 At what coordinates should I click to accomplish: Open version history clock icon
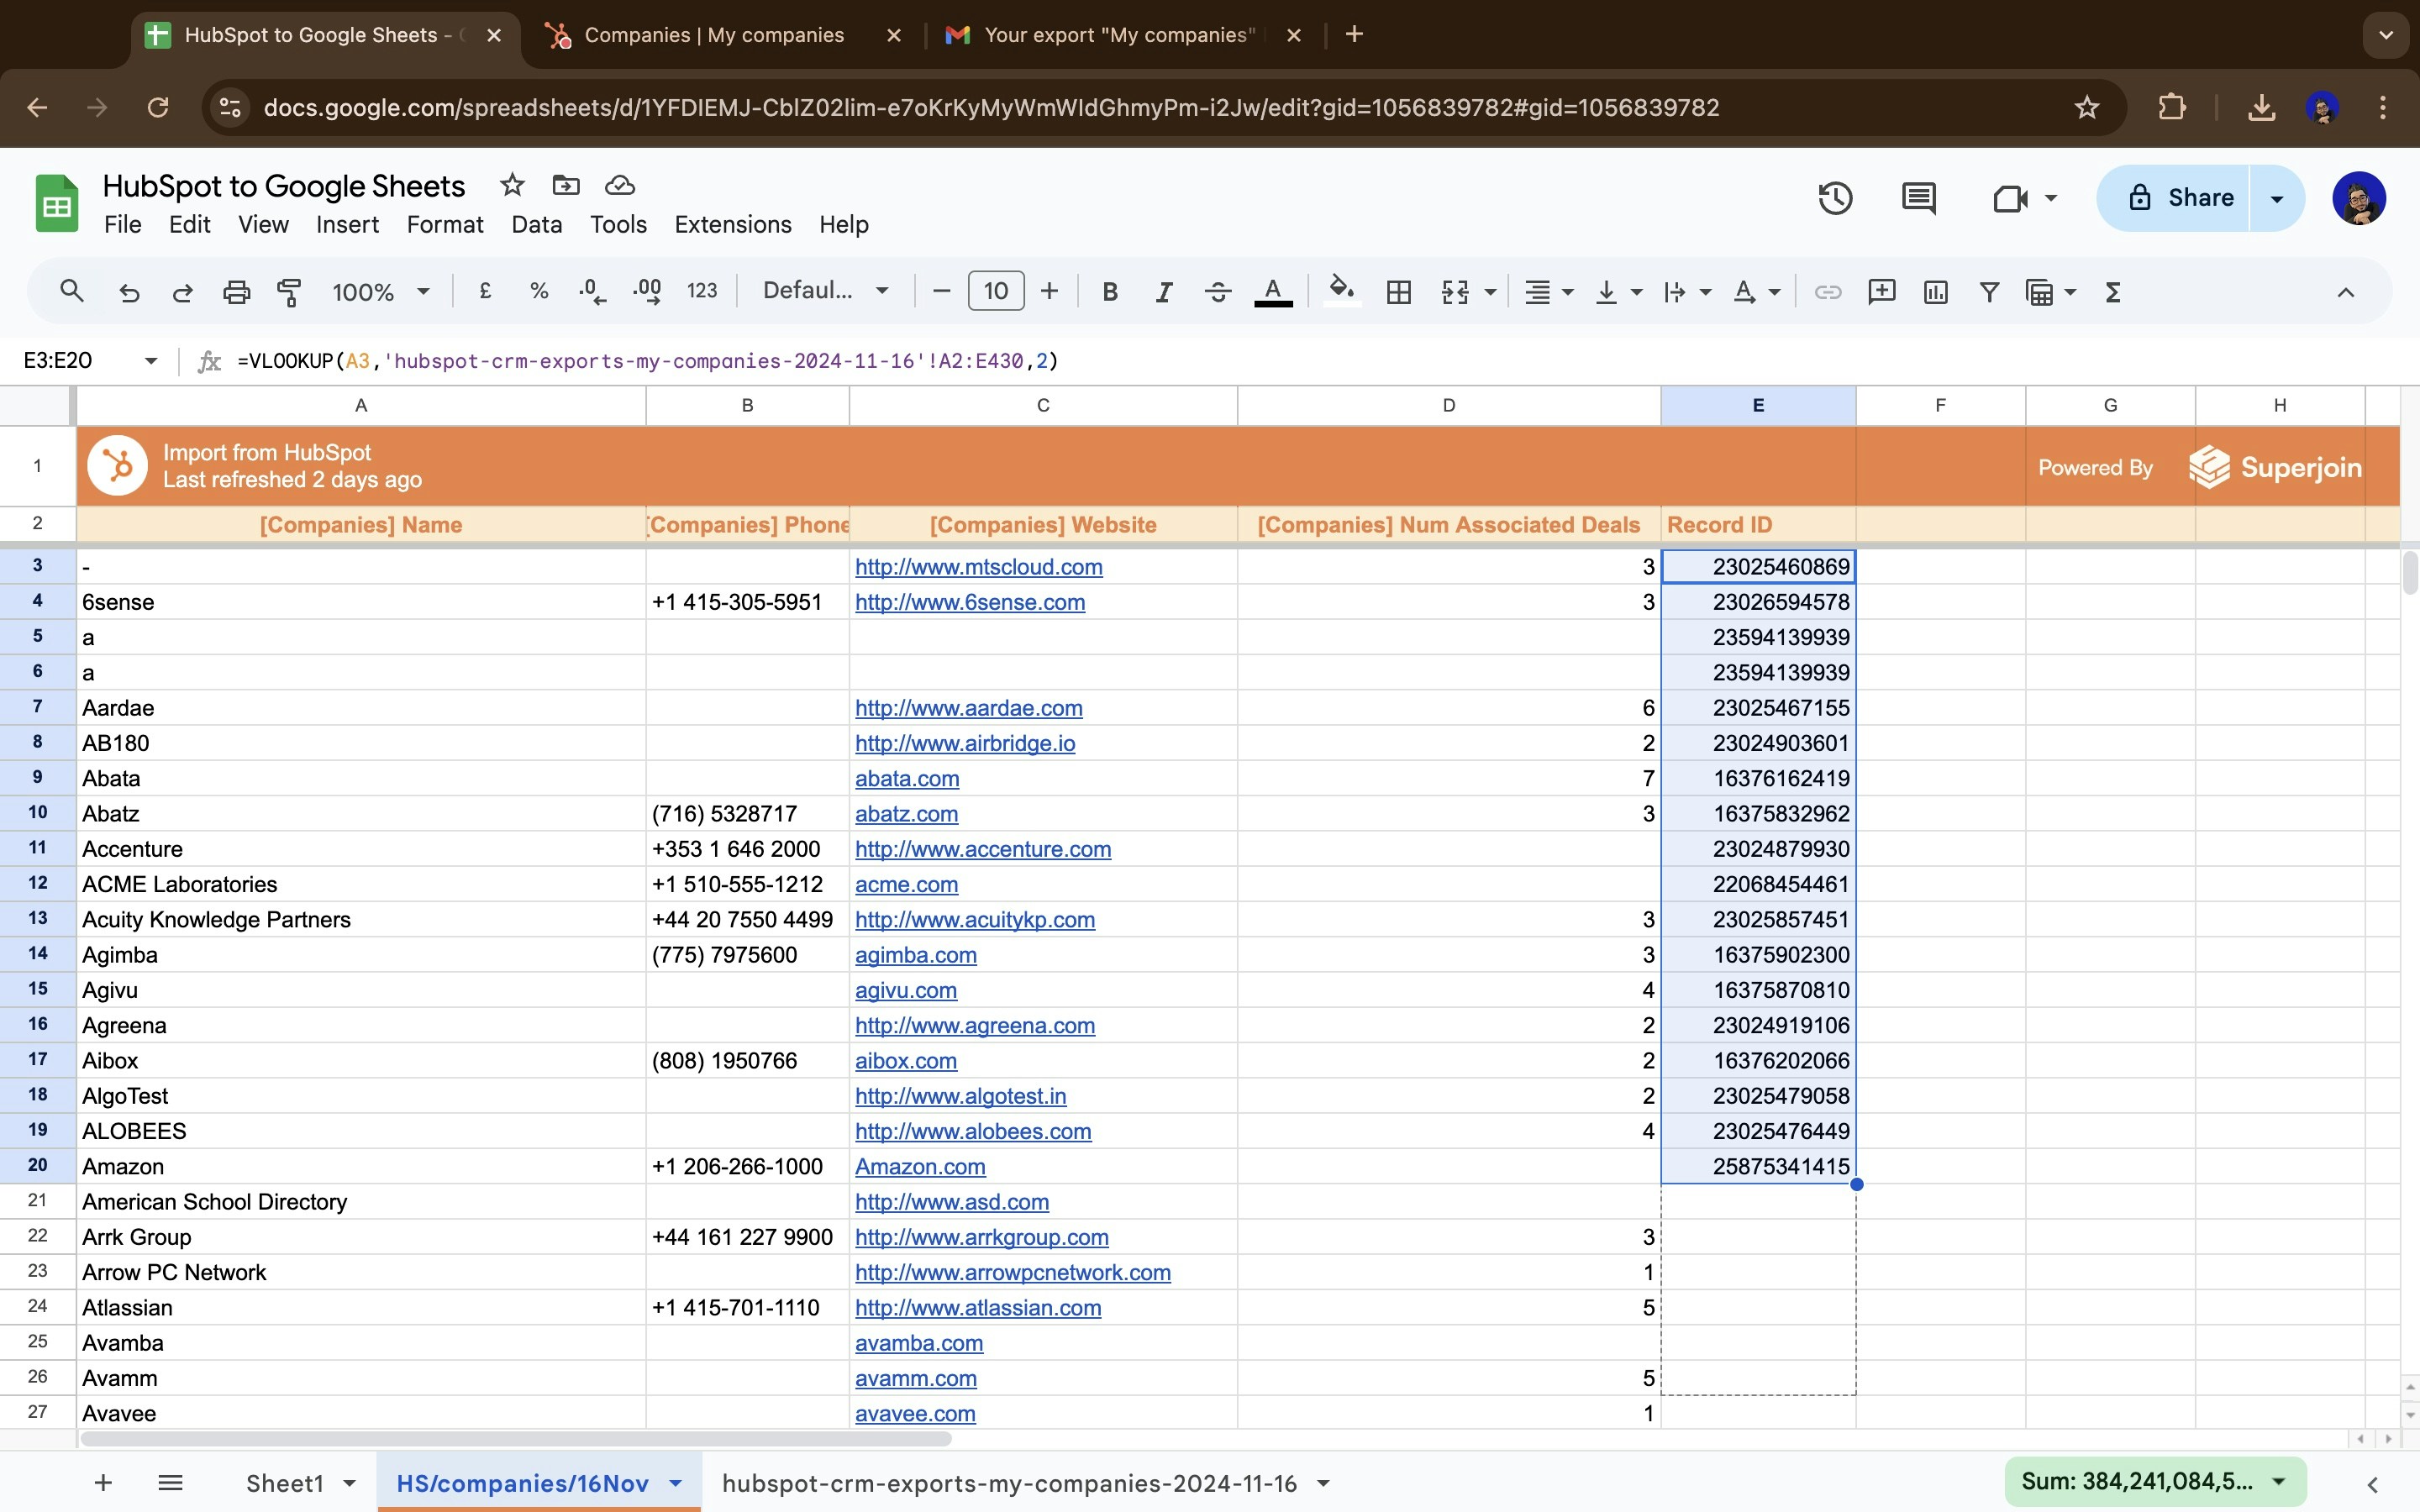pos(1834,198)
